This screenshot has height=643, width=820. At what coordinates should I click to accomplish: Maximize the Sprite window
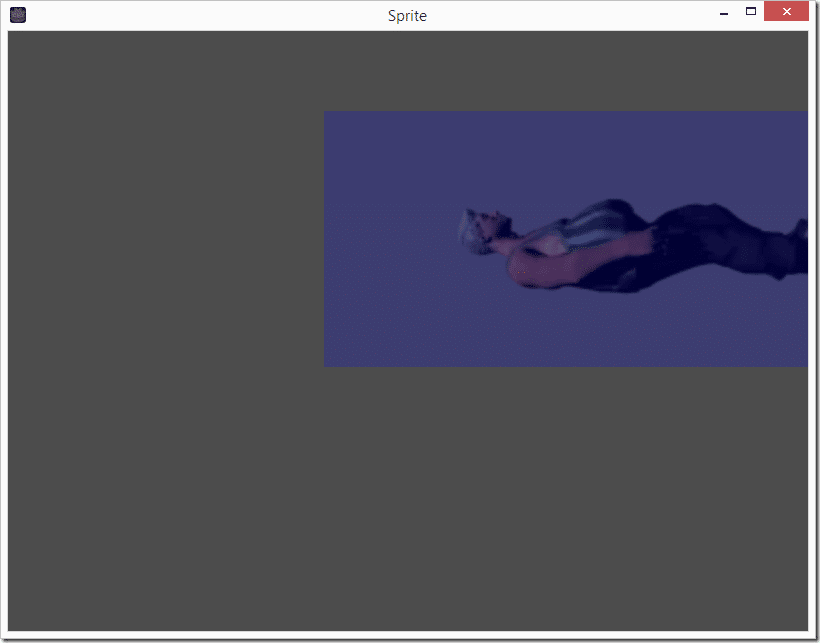click(750, 12)
